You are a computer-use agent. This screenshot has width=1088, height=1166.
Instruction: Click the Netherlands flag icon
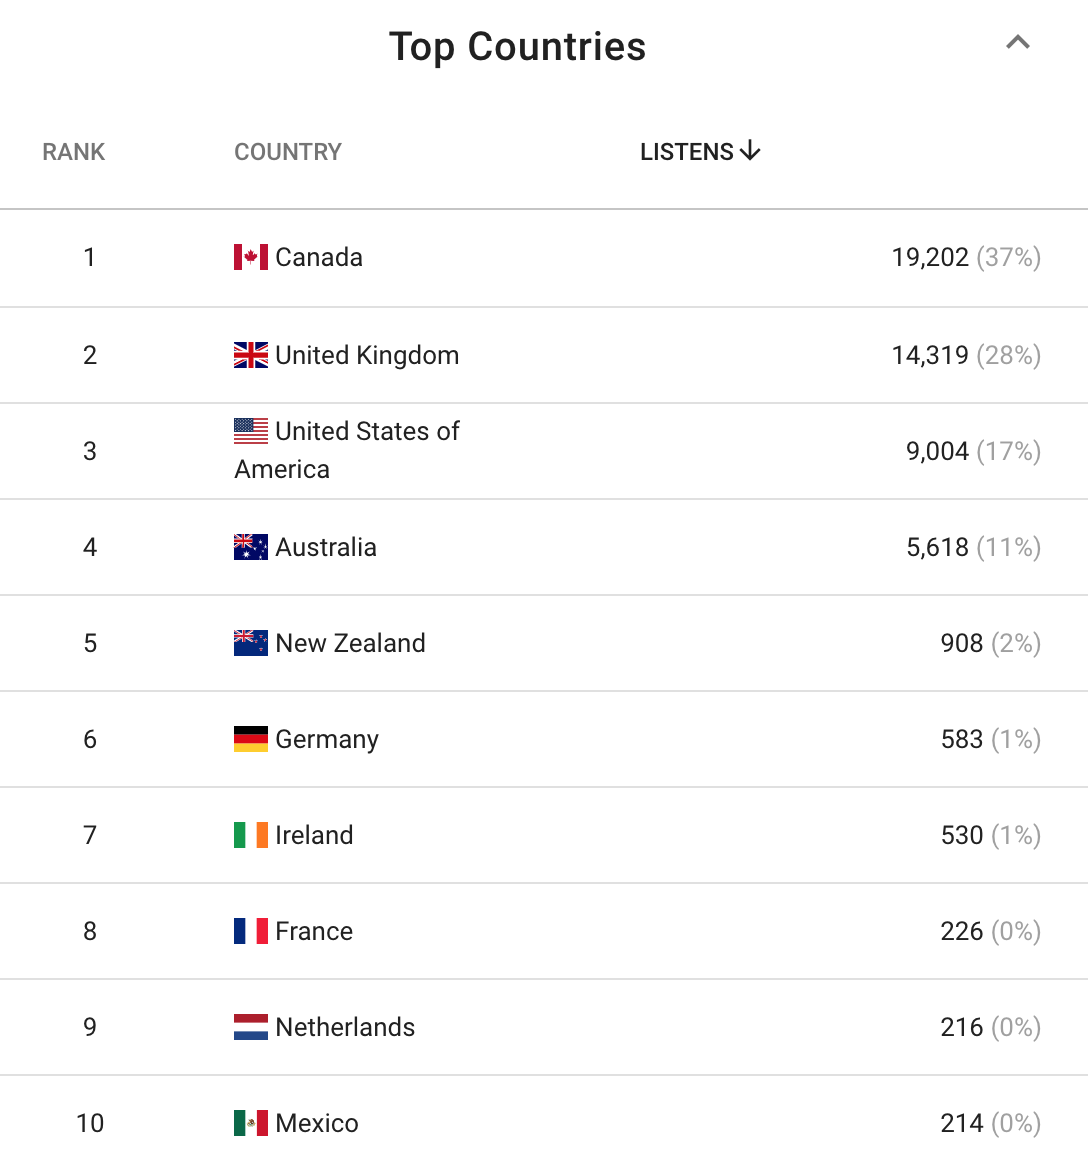tap(251, 1027)
